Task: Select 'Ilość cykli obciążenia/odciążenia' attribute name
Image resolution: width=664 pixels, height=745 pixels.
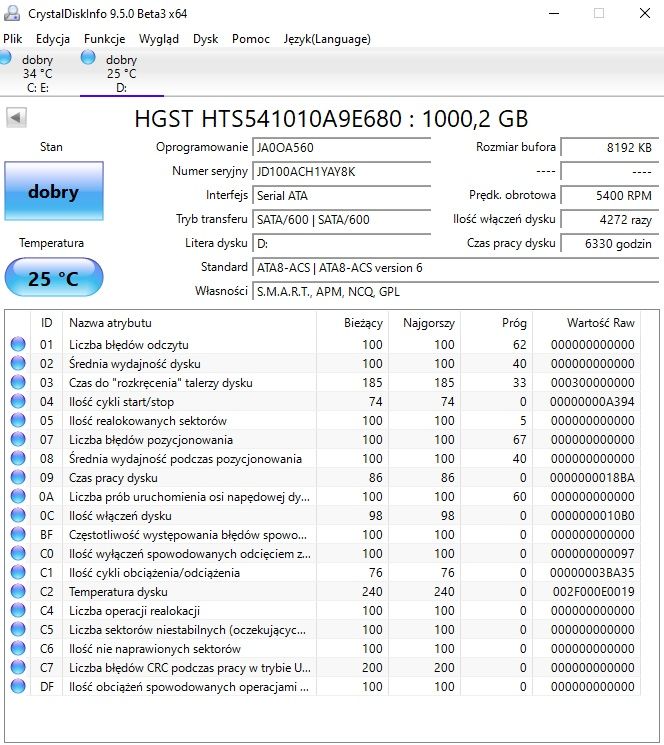Action: [x=154, y=573]
